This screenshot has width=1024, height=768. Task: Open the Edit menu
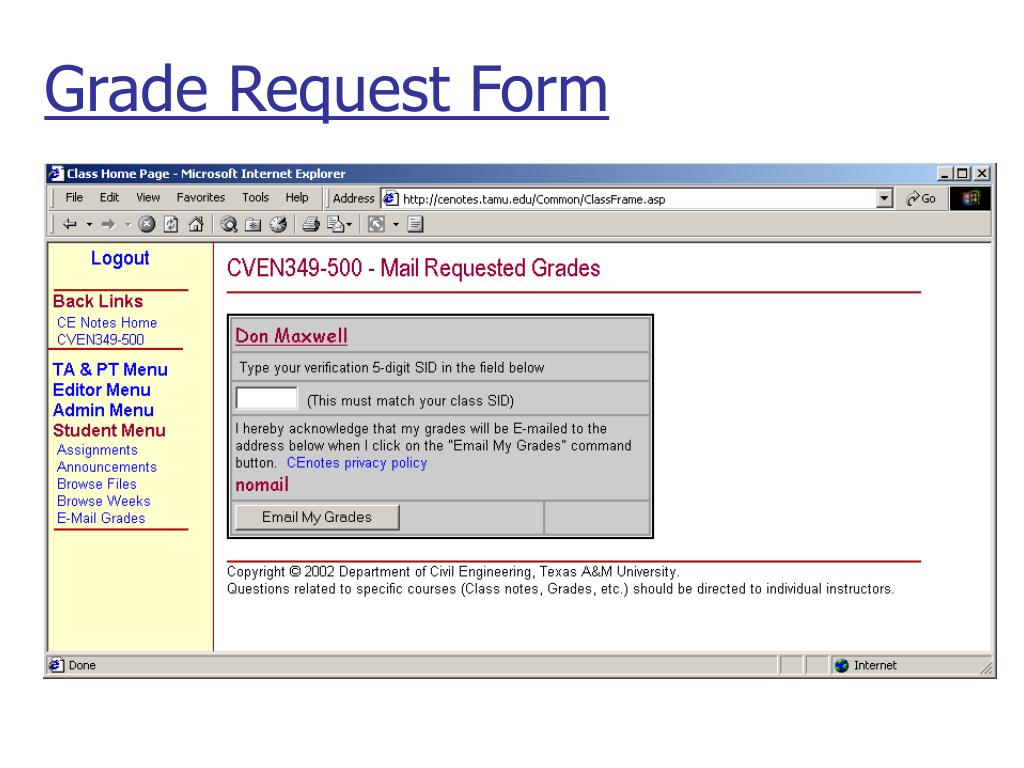pyautogui.click(x=109, y=197)
